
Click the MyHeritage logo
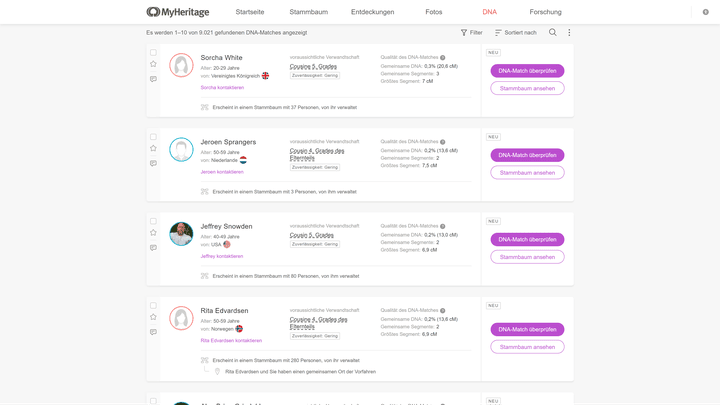coord(178,12)
